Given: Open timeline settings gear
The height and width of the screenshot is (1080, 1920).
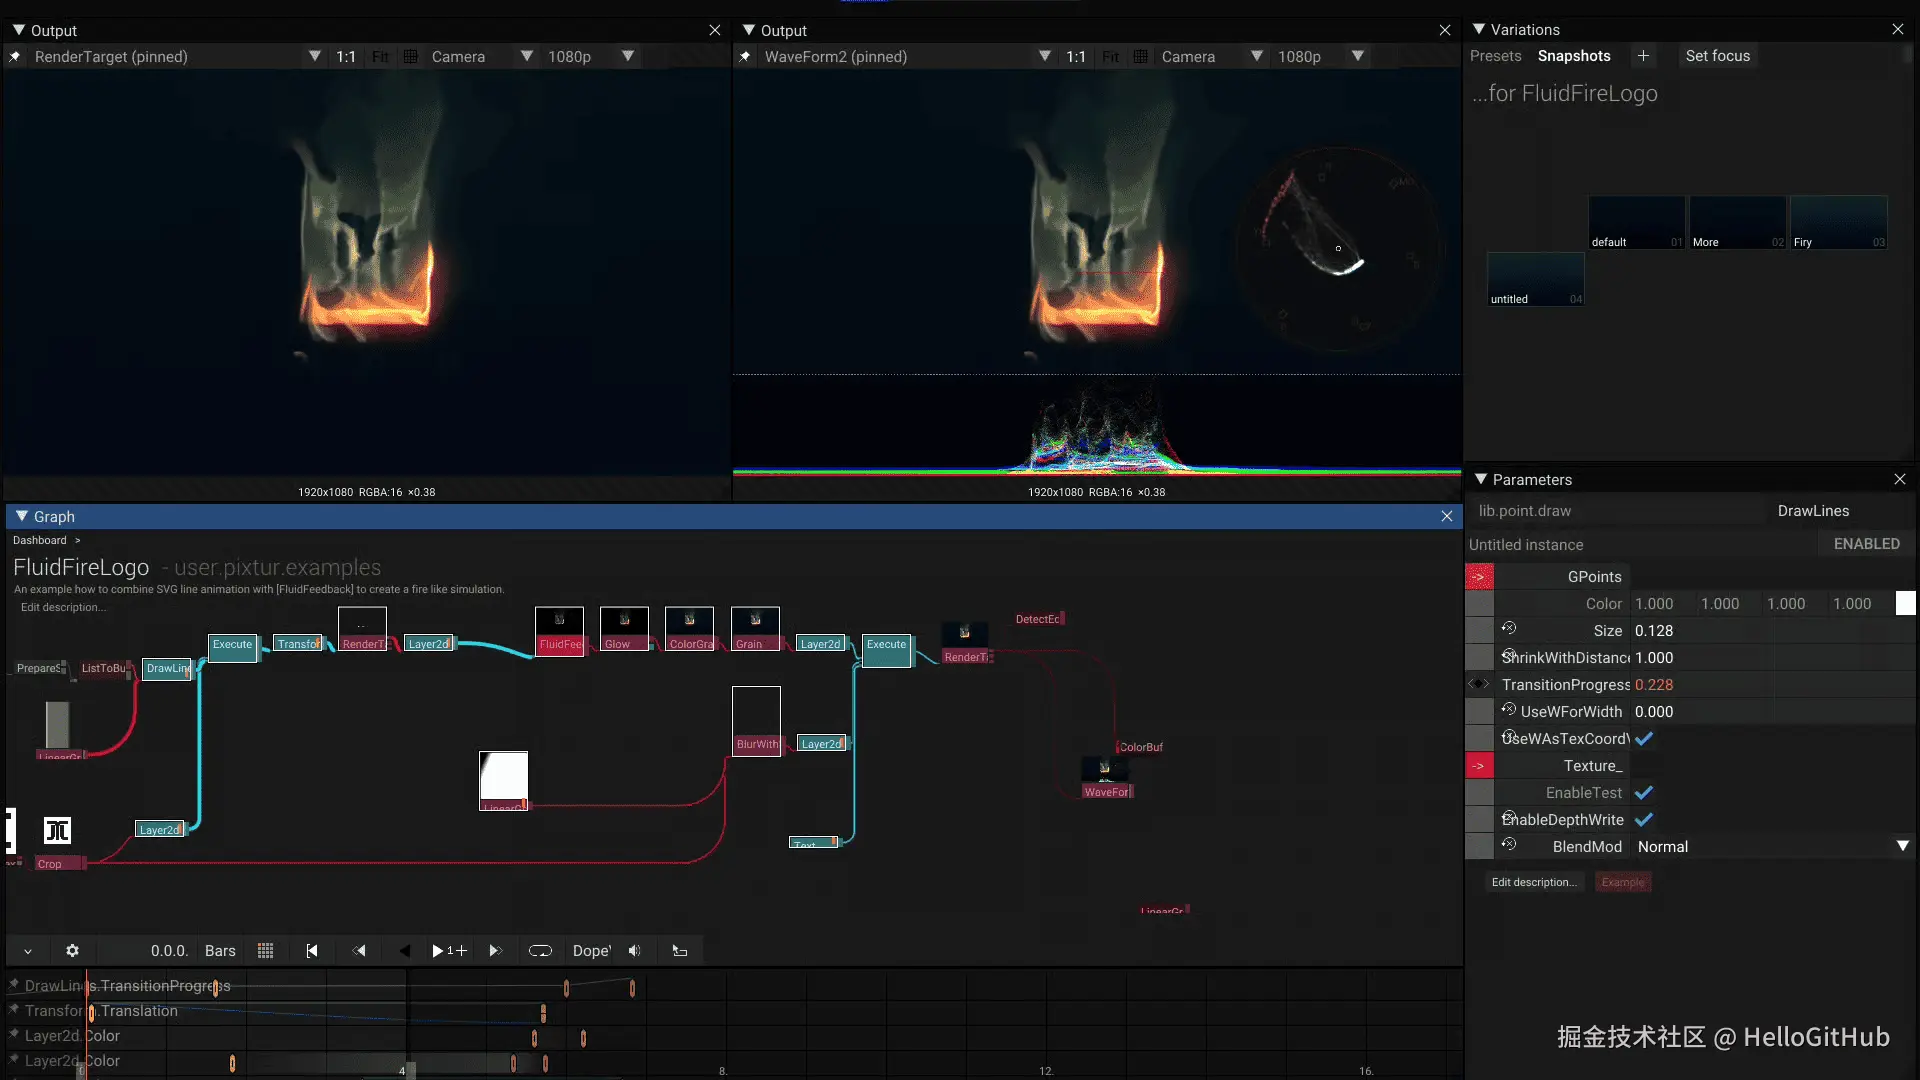Looking at the screenshot, I should (x=72, y=951).
